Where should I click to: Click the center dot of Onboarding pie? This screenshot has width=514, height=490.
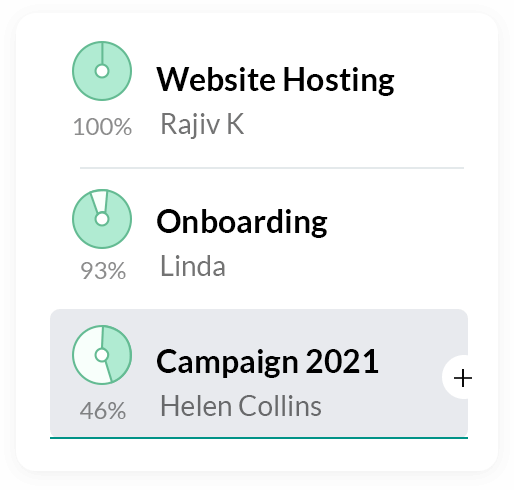[x=102, y=219]
